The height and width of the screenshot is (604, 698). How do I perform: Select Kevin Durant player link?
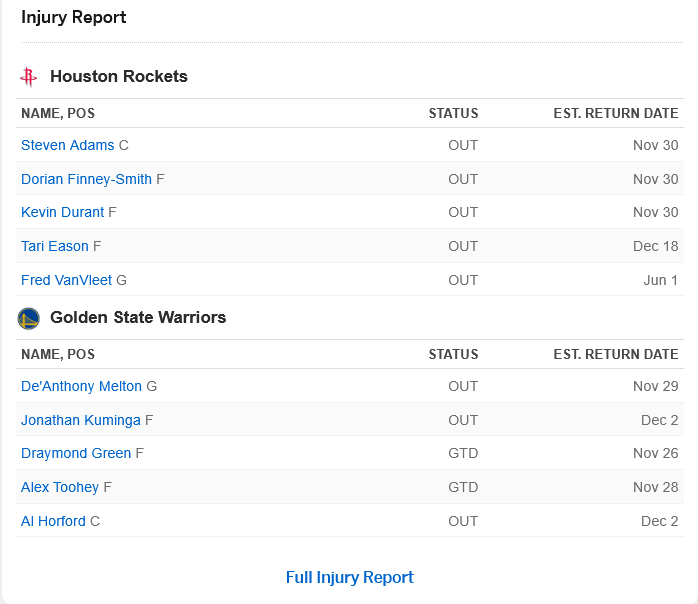point(62,212)
